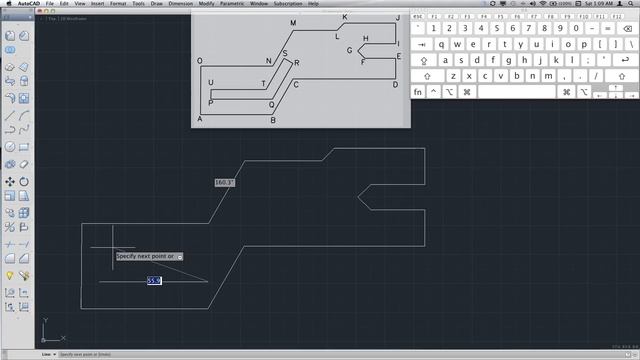Click the space bar on on-screen keyboard
The image size is (640, 360).
tap(517, 92)
